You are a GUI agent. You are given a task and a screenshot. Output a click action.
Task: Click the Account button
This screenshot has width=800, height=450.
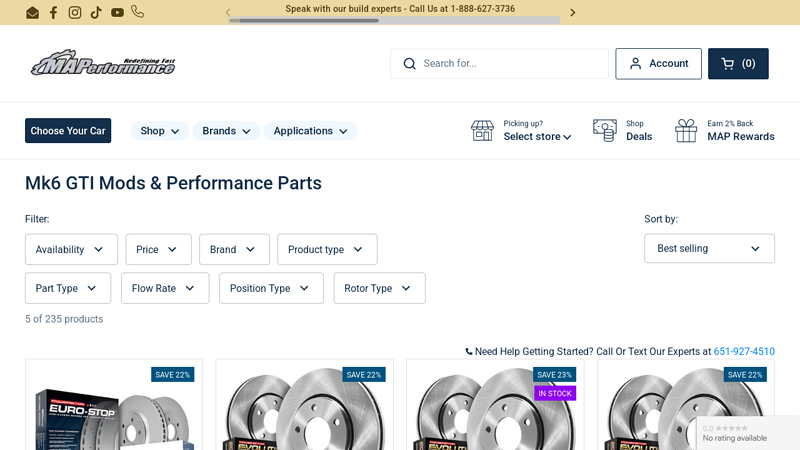click(658, 64)
